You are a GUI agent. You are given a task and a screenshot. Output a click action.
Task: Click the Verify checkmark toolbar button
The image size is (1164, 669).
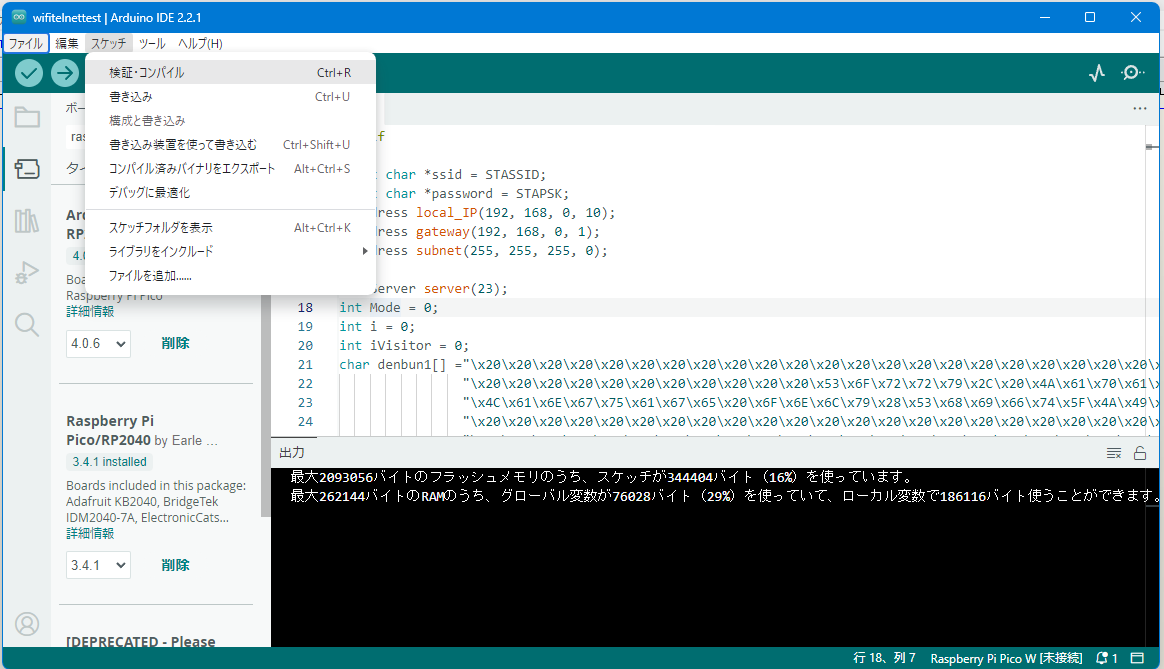point(29,73)
